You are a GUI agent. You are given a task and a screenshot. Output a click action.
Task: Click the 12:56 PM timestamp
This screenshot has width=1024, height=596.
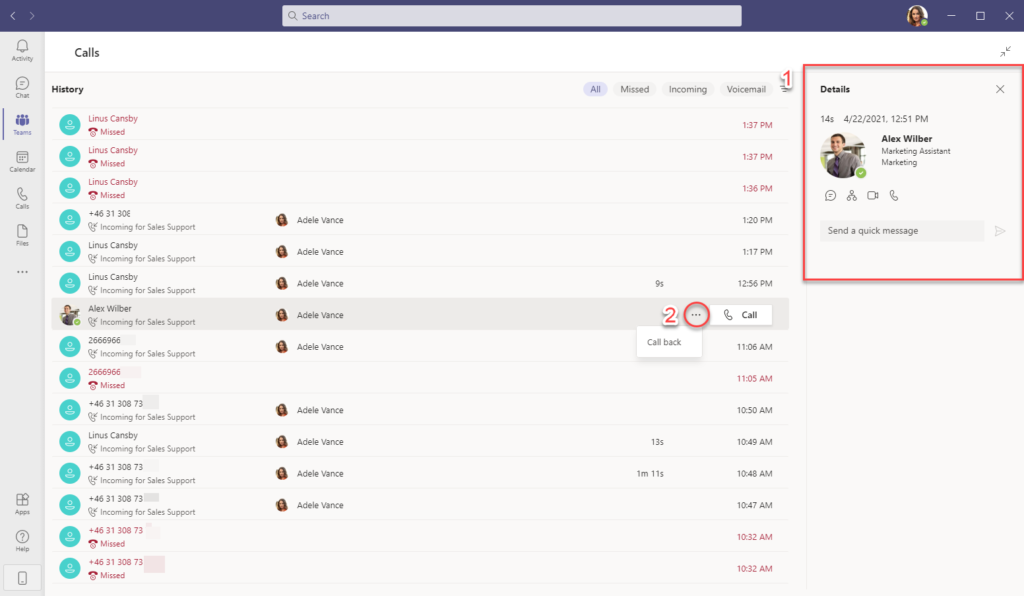(755, 283)
